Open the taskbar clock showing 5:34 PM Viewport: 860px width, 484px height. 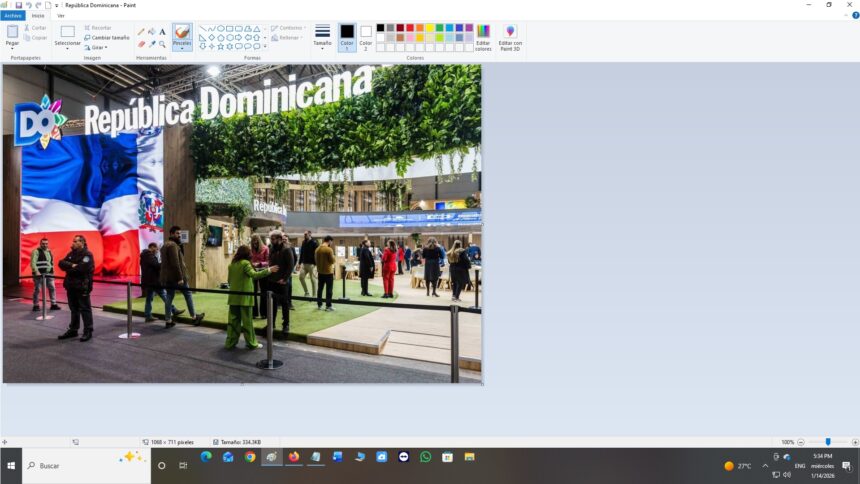(822, 466)
